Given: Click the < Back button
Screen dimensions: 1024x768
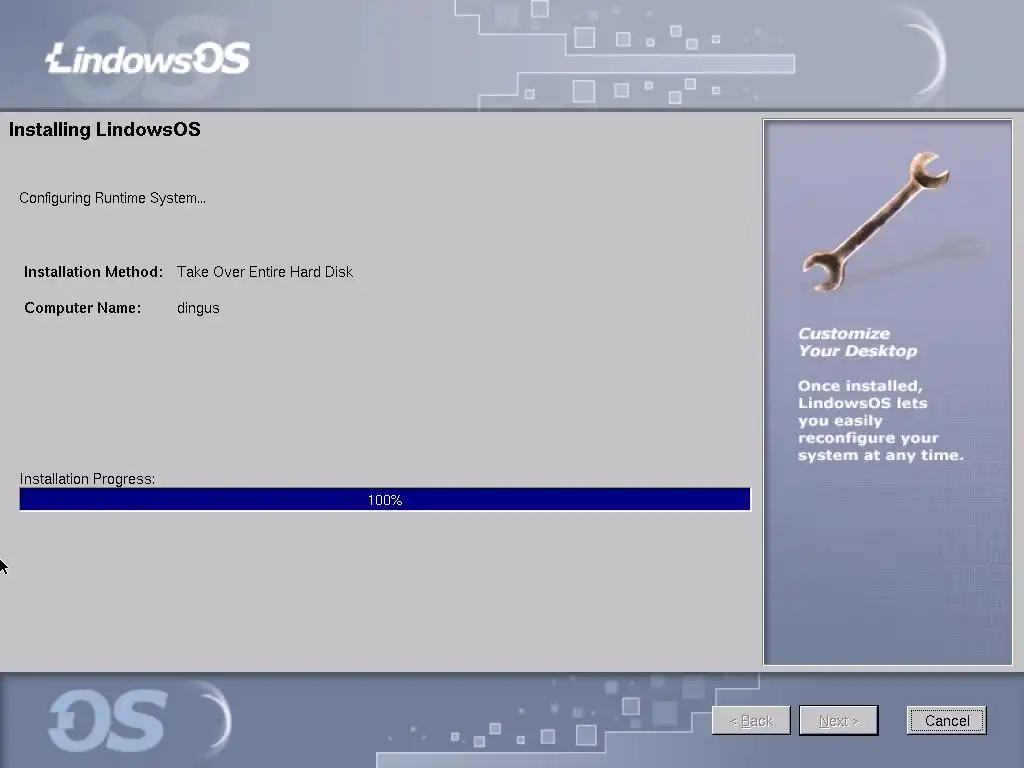Looking at the screenshot, I should [x=751, y=720].
